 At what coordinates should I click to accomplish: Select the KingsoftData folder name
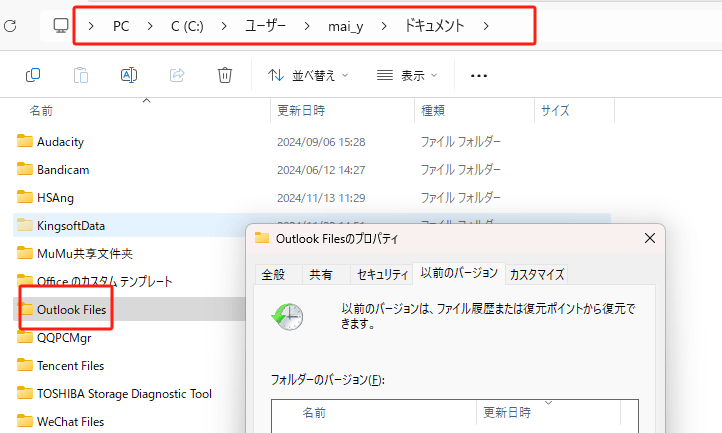pyautogui.click(x=71, y=226)
